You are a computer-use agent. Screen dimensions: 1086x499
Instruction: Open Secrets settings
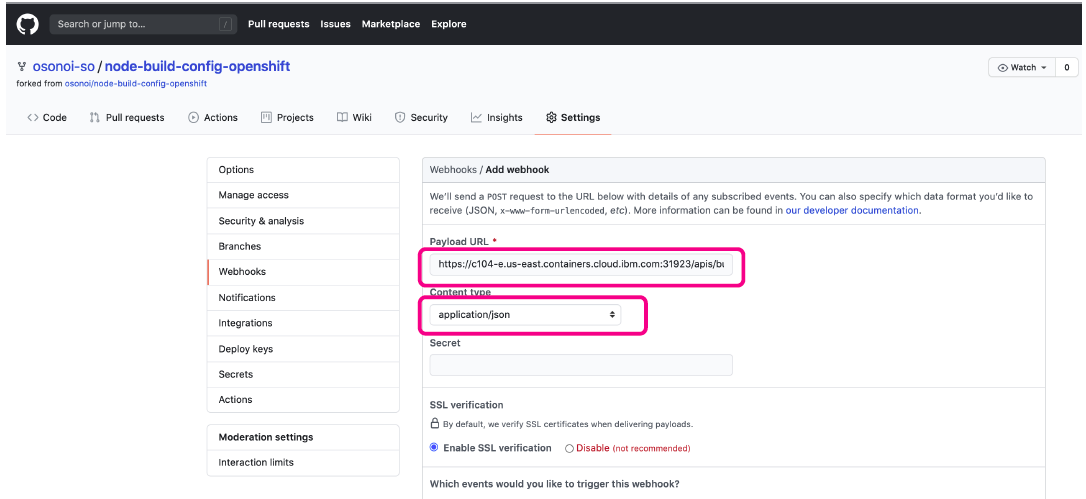tap(303, 374)
